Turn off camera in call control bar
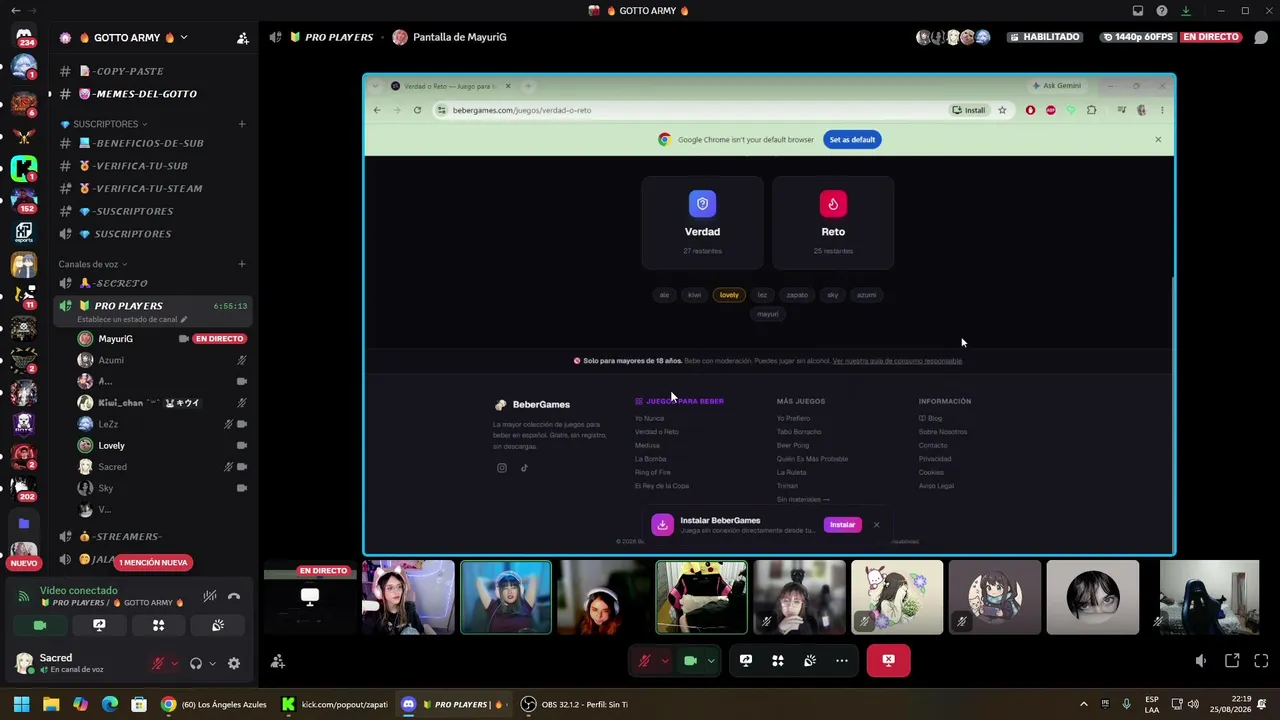This screenshot has height=720, width=1280. [x=690, y=661]
